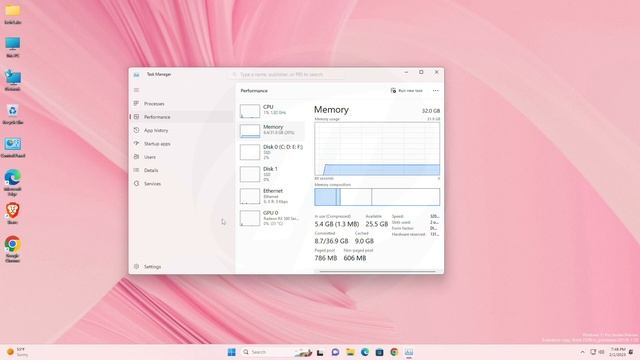This screenshot has height=360, width=640.
Task: Open File Explorer from the taskbar
Action: pyautogui.click(x=350, y=352)
